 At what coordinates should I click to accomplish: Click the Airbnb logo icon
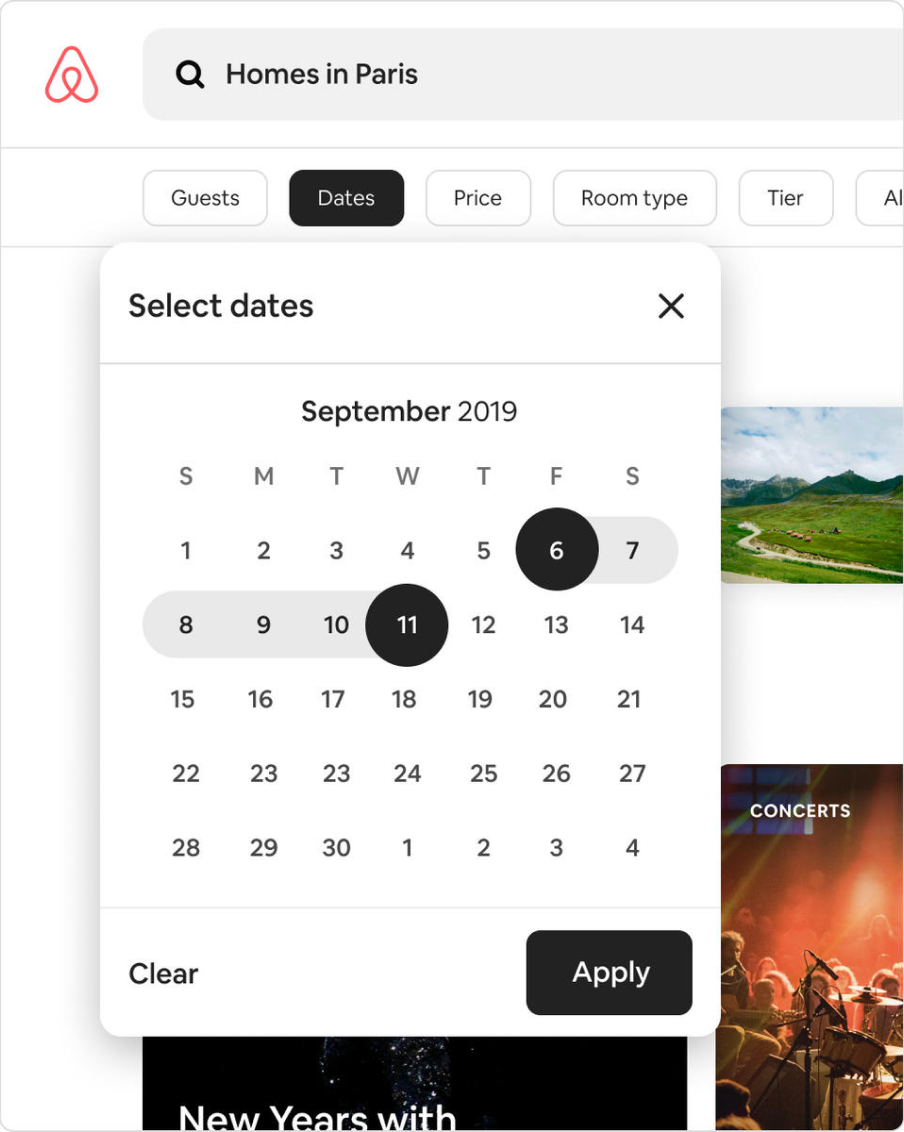tap(72, 75)
